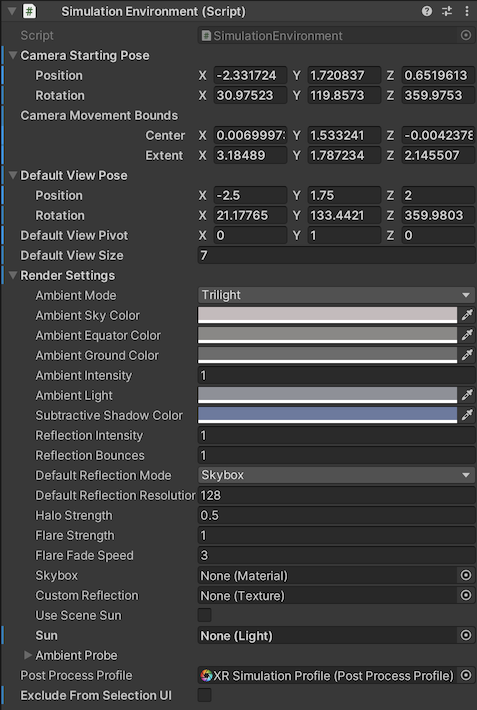Screen dimensions: 477x710
Task: Open object picker for the Script field
Action: [466, 35]
